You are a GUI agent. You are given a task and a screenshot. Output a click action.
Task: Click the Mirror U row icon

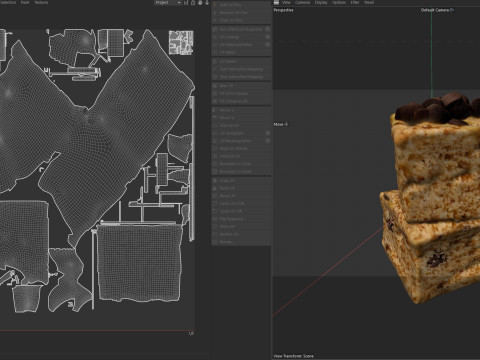click(215, 110)
